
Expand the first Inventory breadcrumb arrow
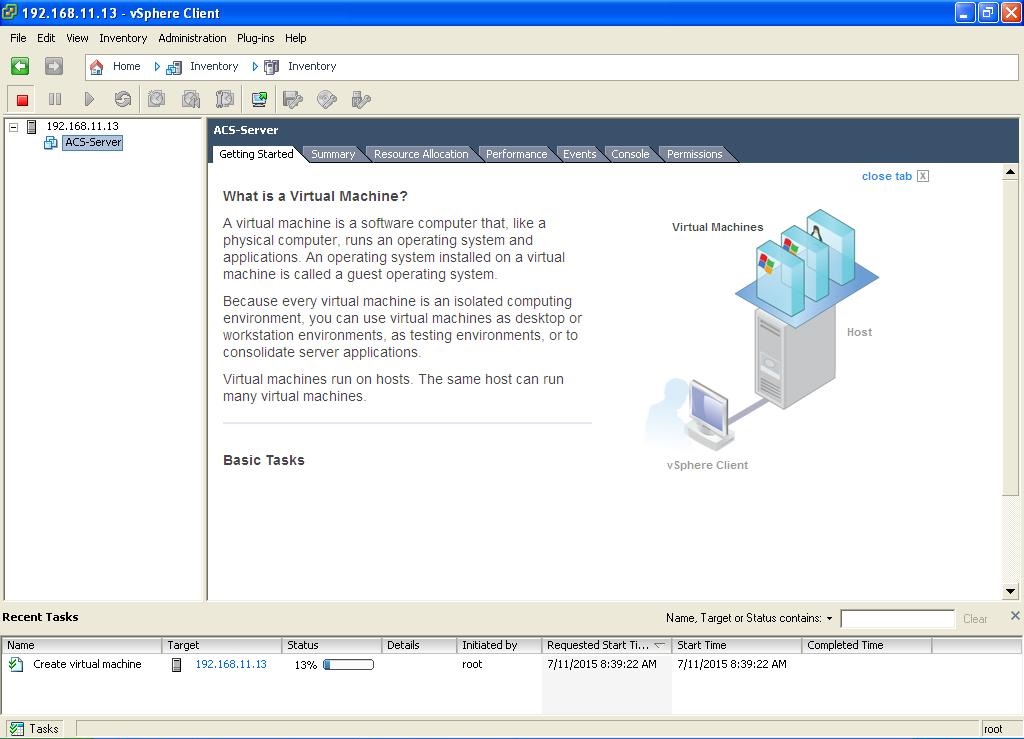[x=157, y=67]
